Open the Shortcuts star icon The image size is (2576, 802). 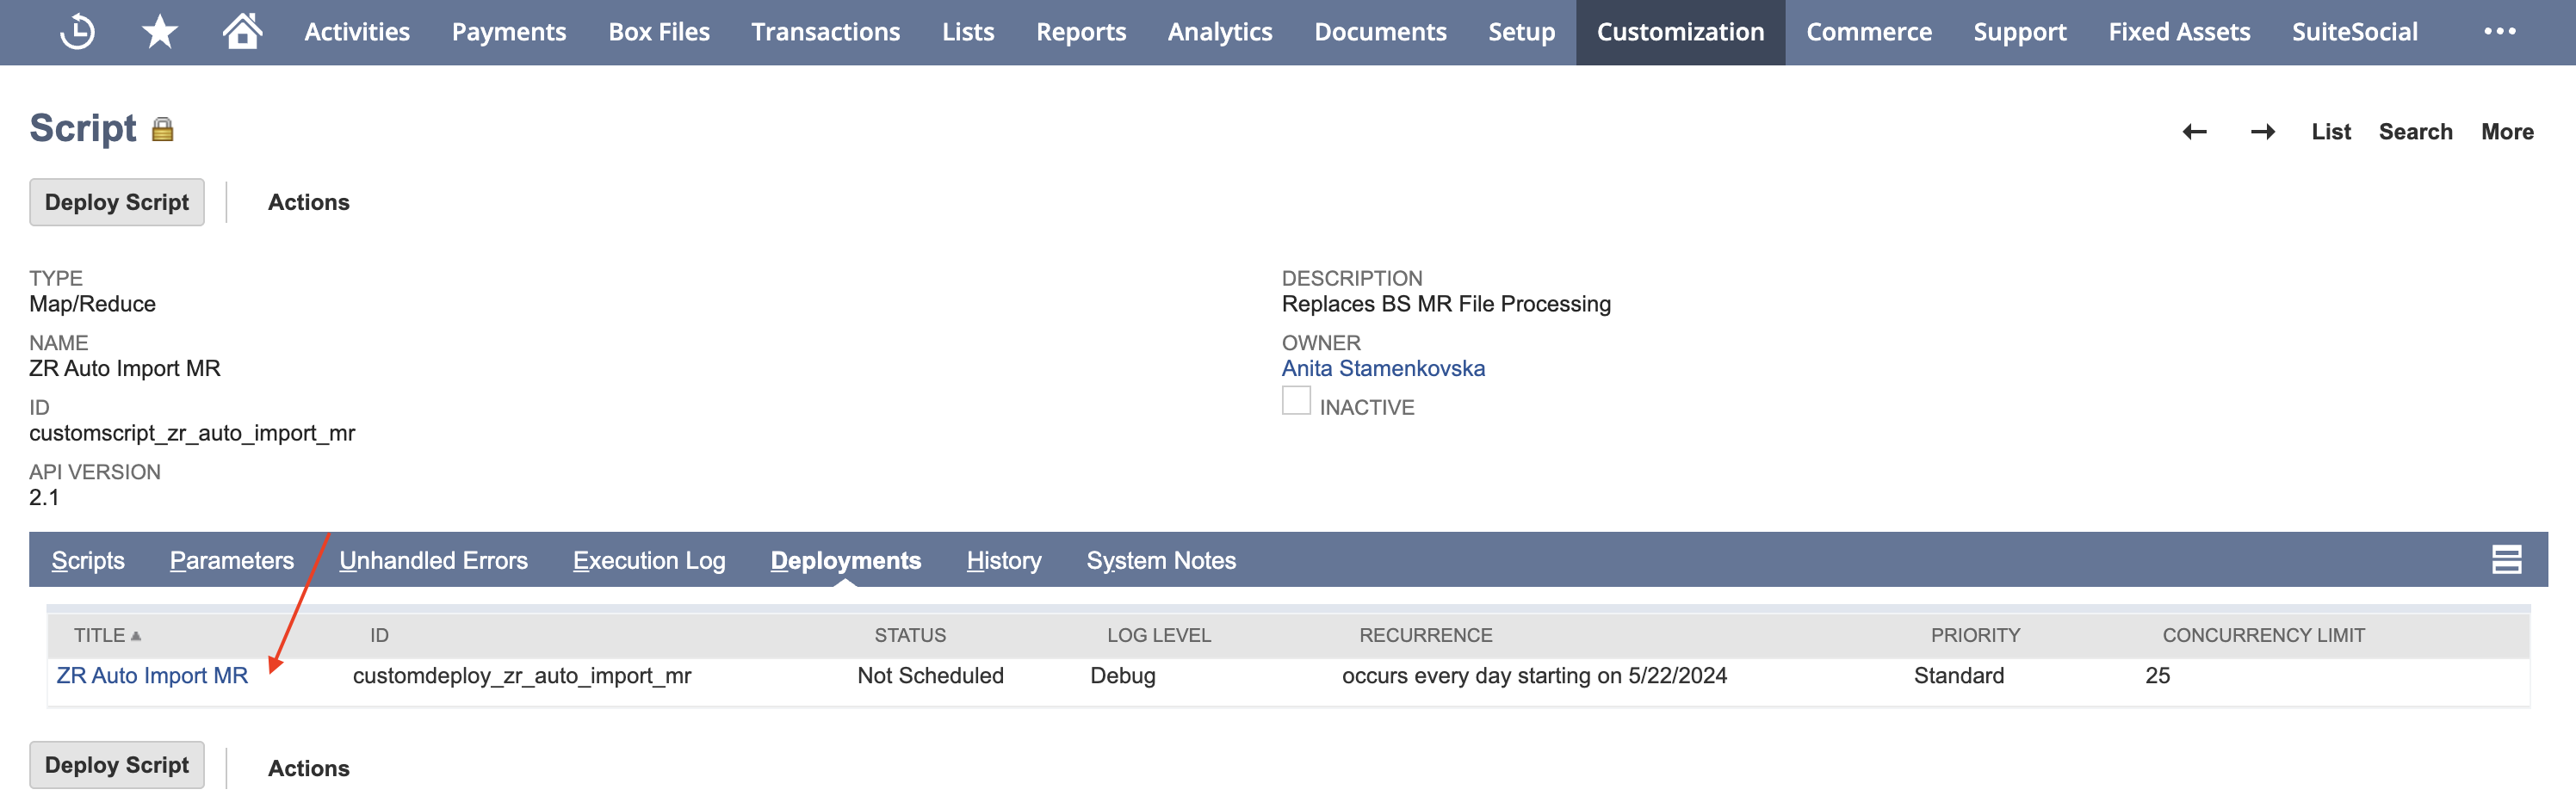(160, 32)
